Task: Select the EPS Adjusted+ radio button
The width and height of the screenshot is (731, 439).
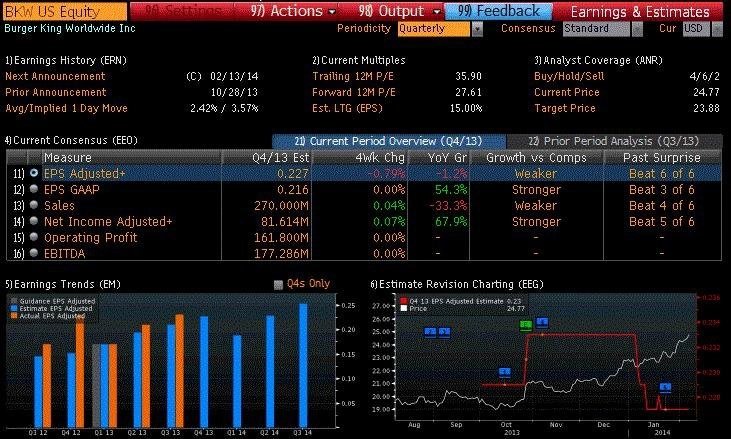Action: 34,173
